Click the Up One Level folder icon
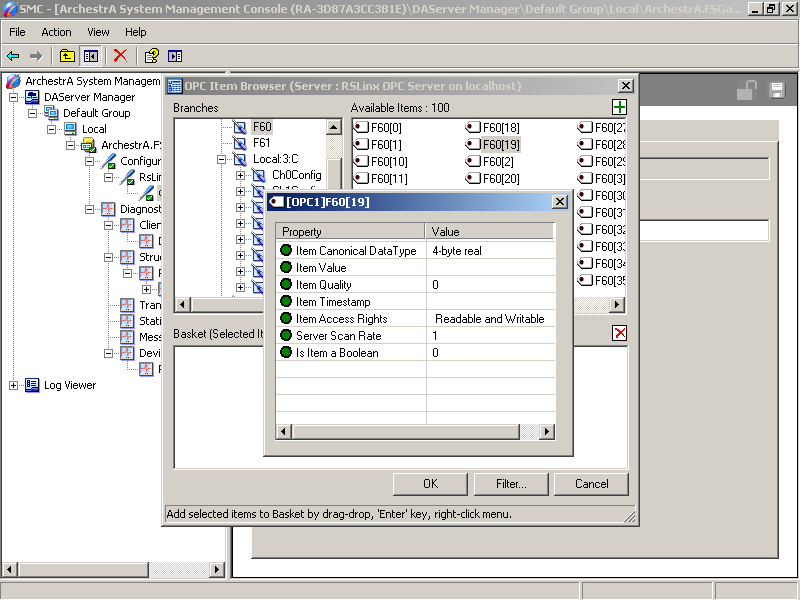The height and width of the screenshot is (600, 800). tap(67, 56)
